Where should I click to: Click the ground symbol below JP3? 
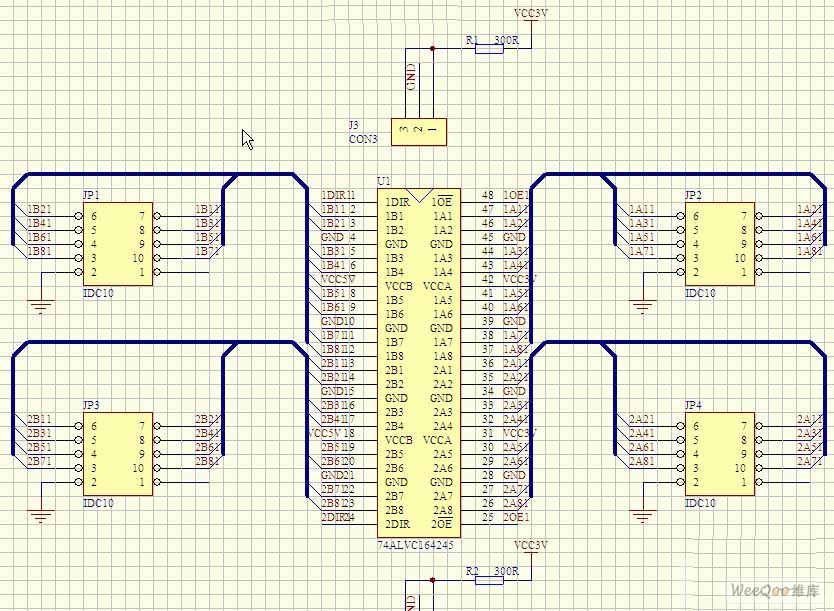[40, 516]
